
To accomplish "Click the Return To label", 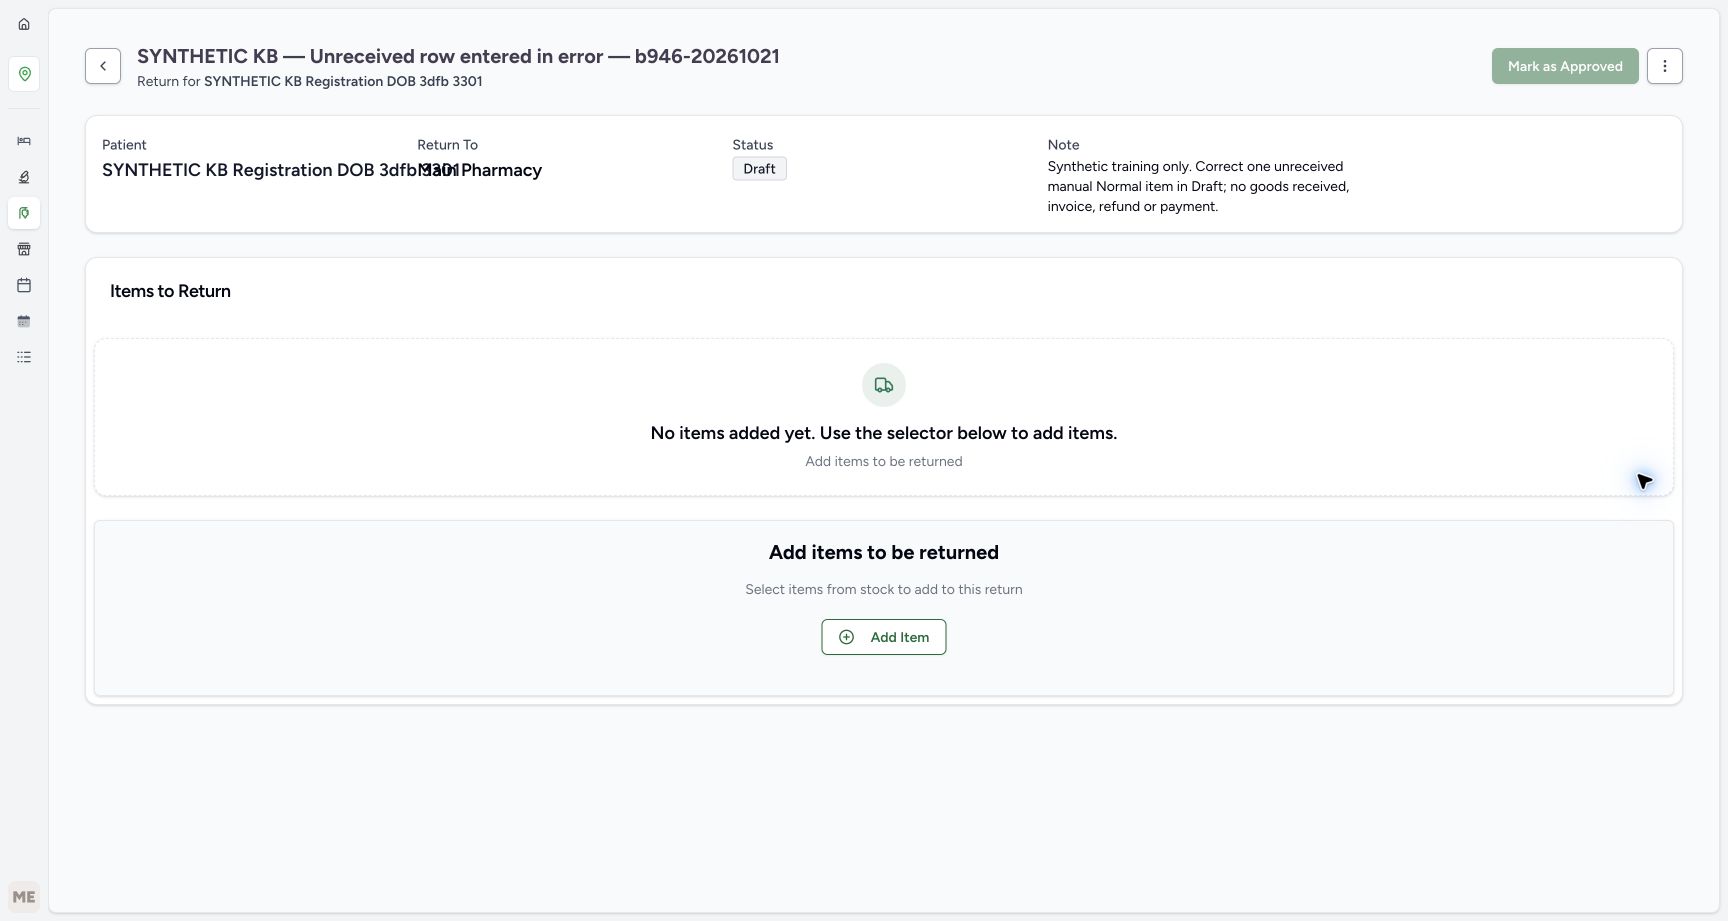I will point(447,145).
